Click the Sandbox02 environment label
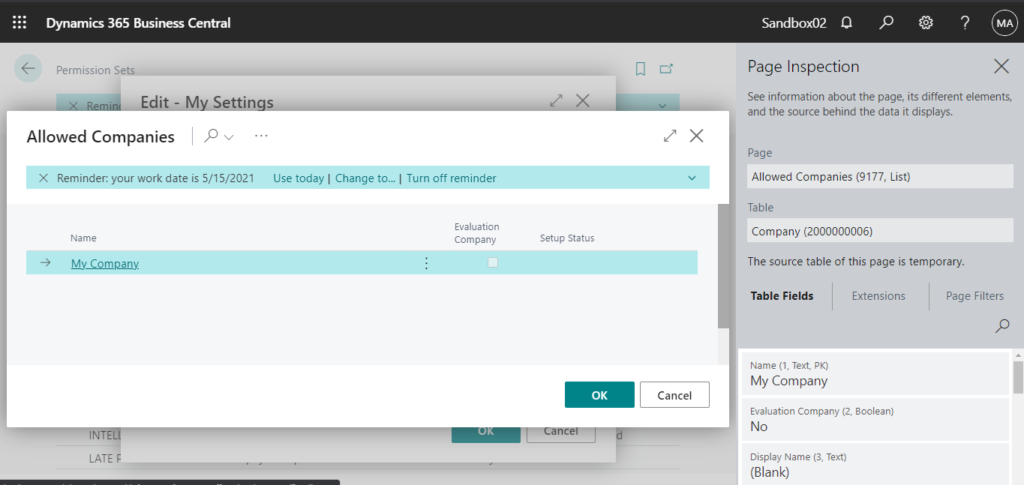This screenshot has width=1024, height=485. [793, 23]
